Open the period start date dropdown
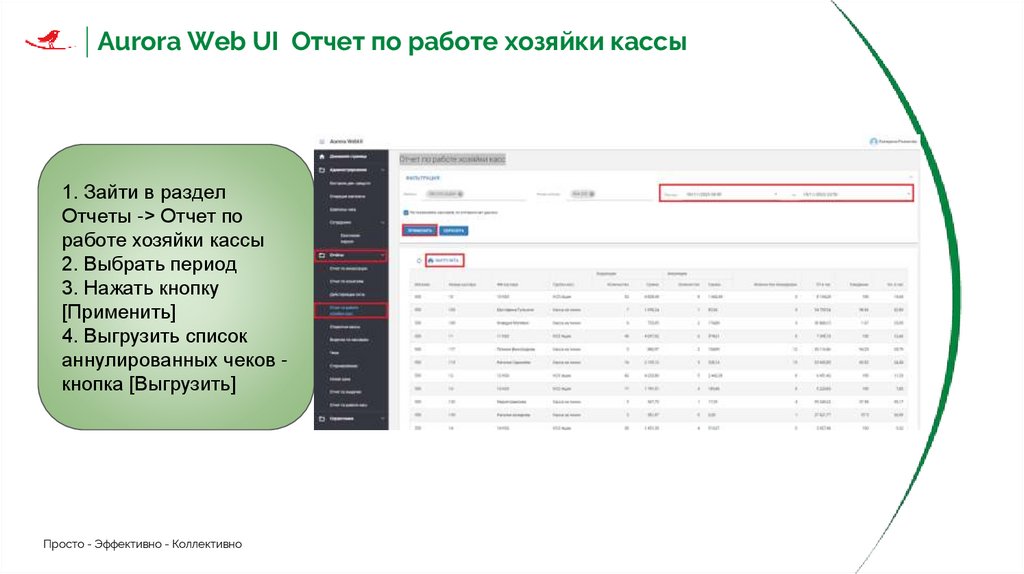Screen dimensions: 1024x574 click(x=776, y=195)
